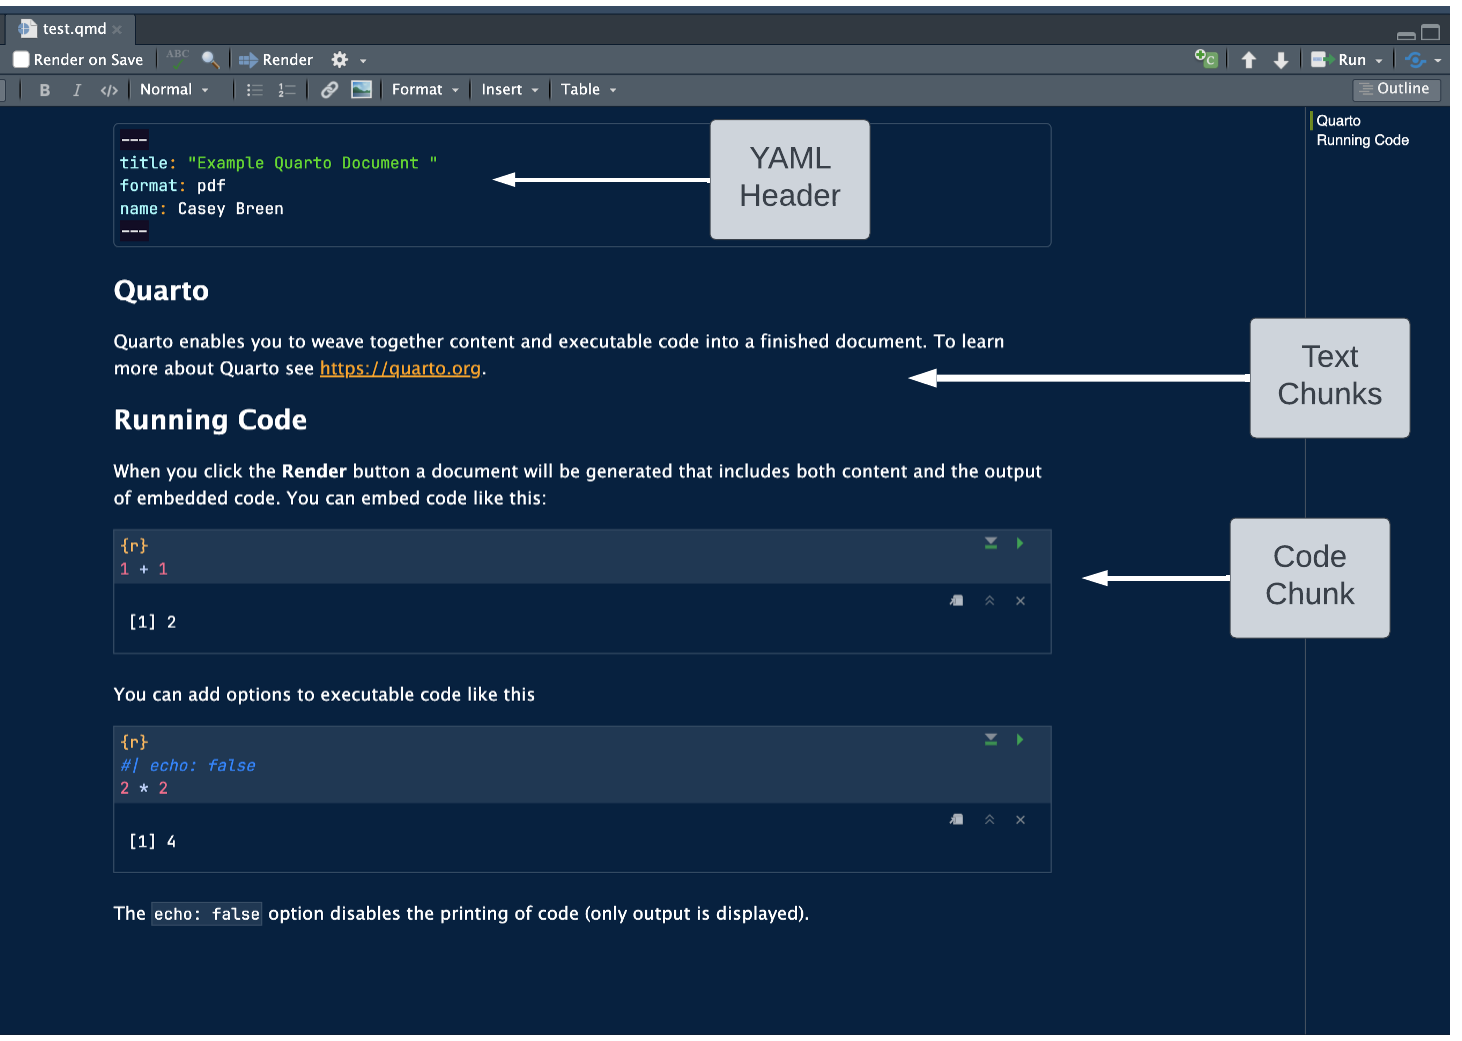This screenshot has height=1041, width=1462.
Task: Open the quarto.org hyperlink
Action: tap(400, 369)
